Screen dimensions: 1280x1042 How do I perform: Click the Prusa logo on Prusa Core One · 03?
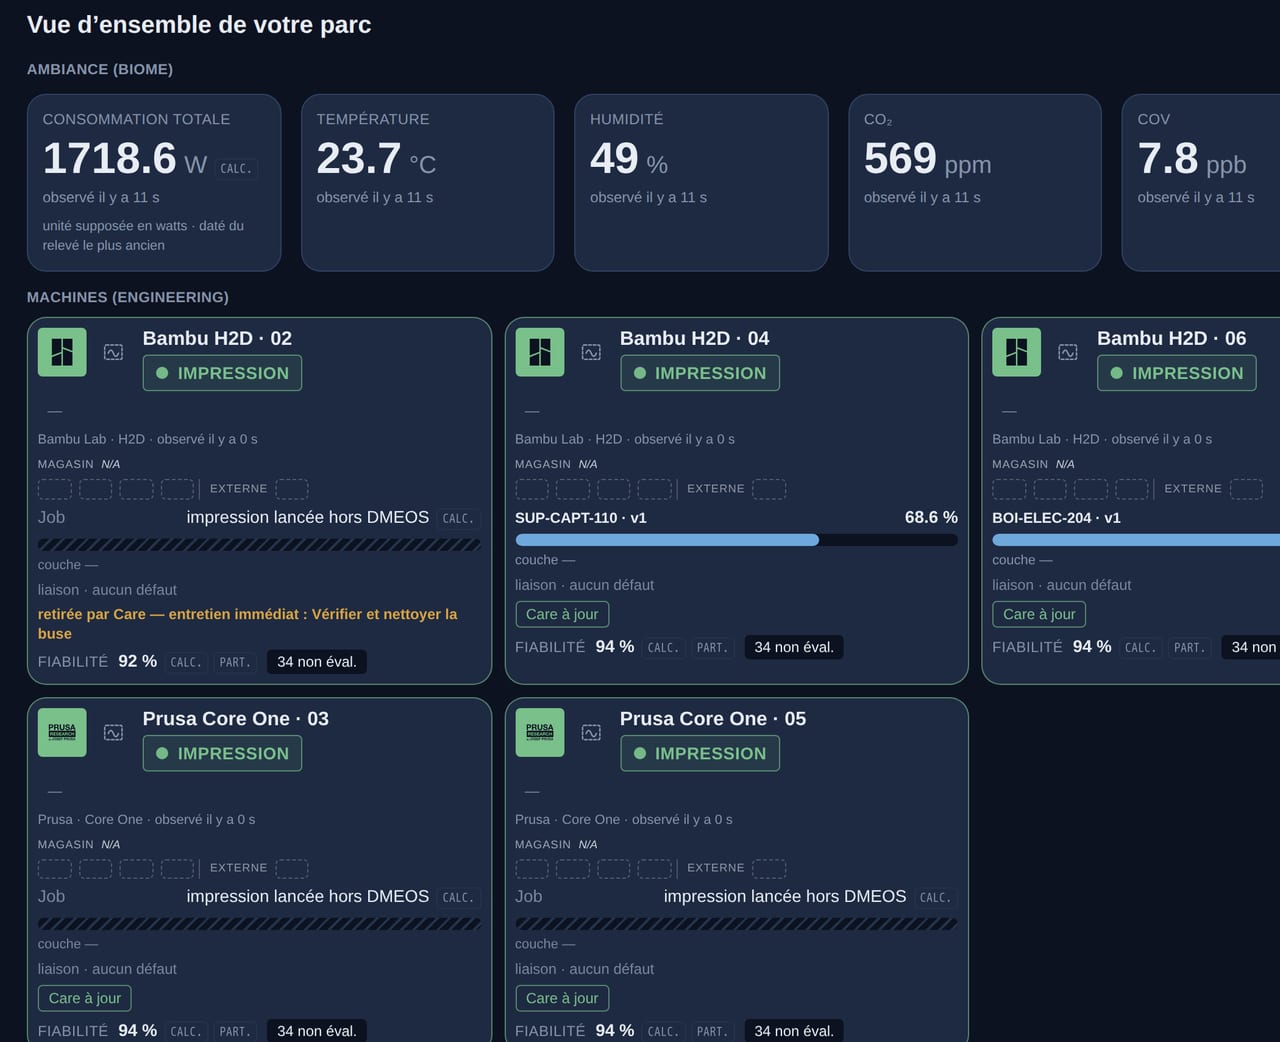coord(62,732)
